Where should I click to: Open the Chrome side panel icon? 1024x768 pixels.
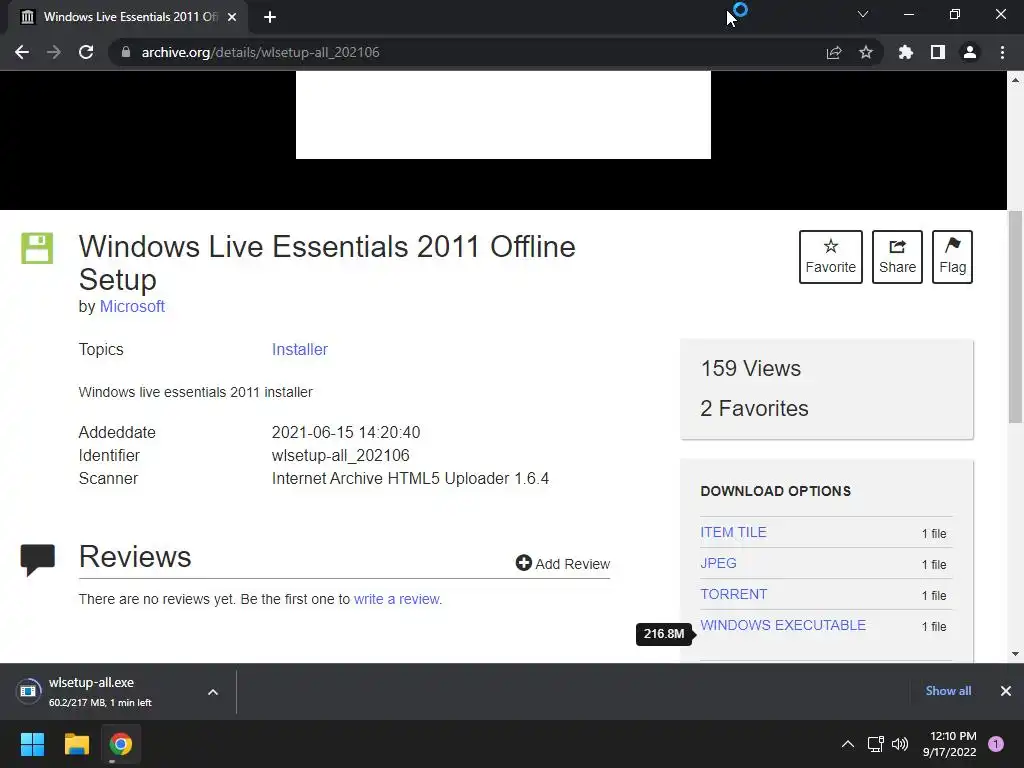pos(938,52)
